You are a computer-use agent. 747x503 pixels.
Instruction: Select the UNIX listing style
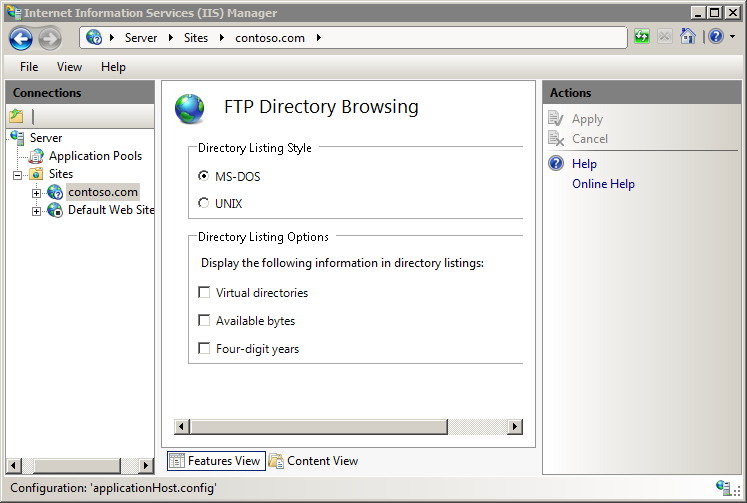click(x=203, y=203)
